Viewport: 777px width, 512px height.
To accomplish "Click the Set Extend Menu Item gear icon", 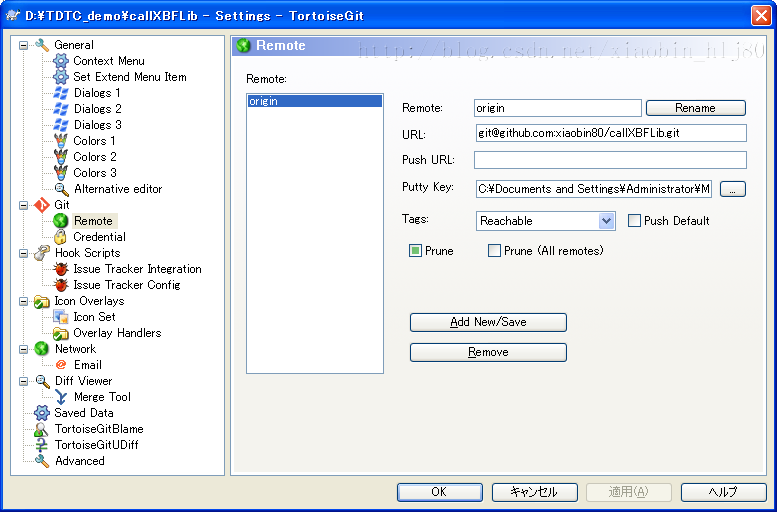I will [x=60, y=77].
